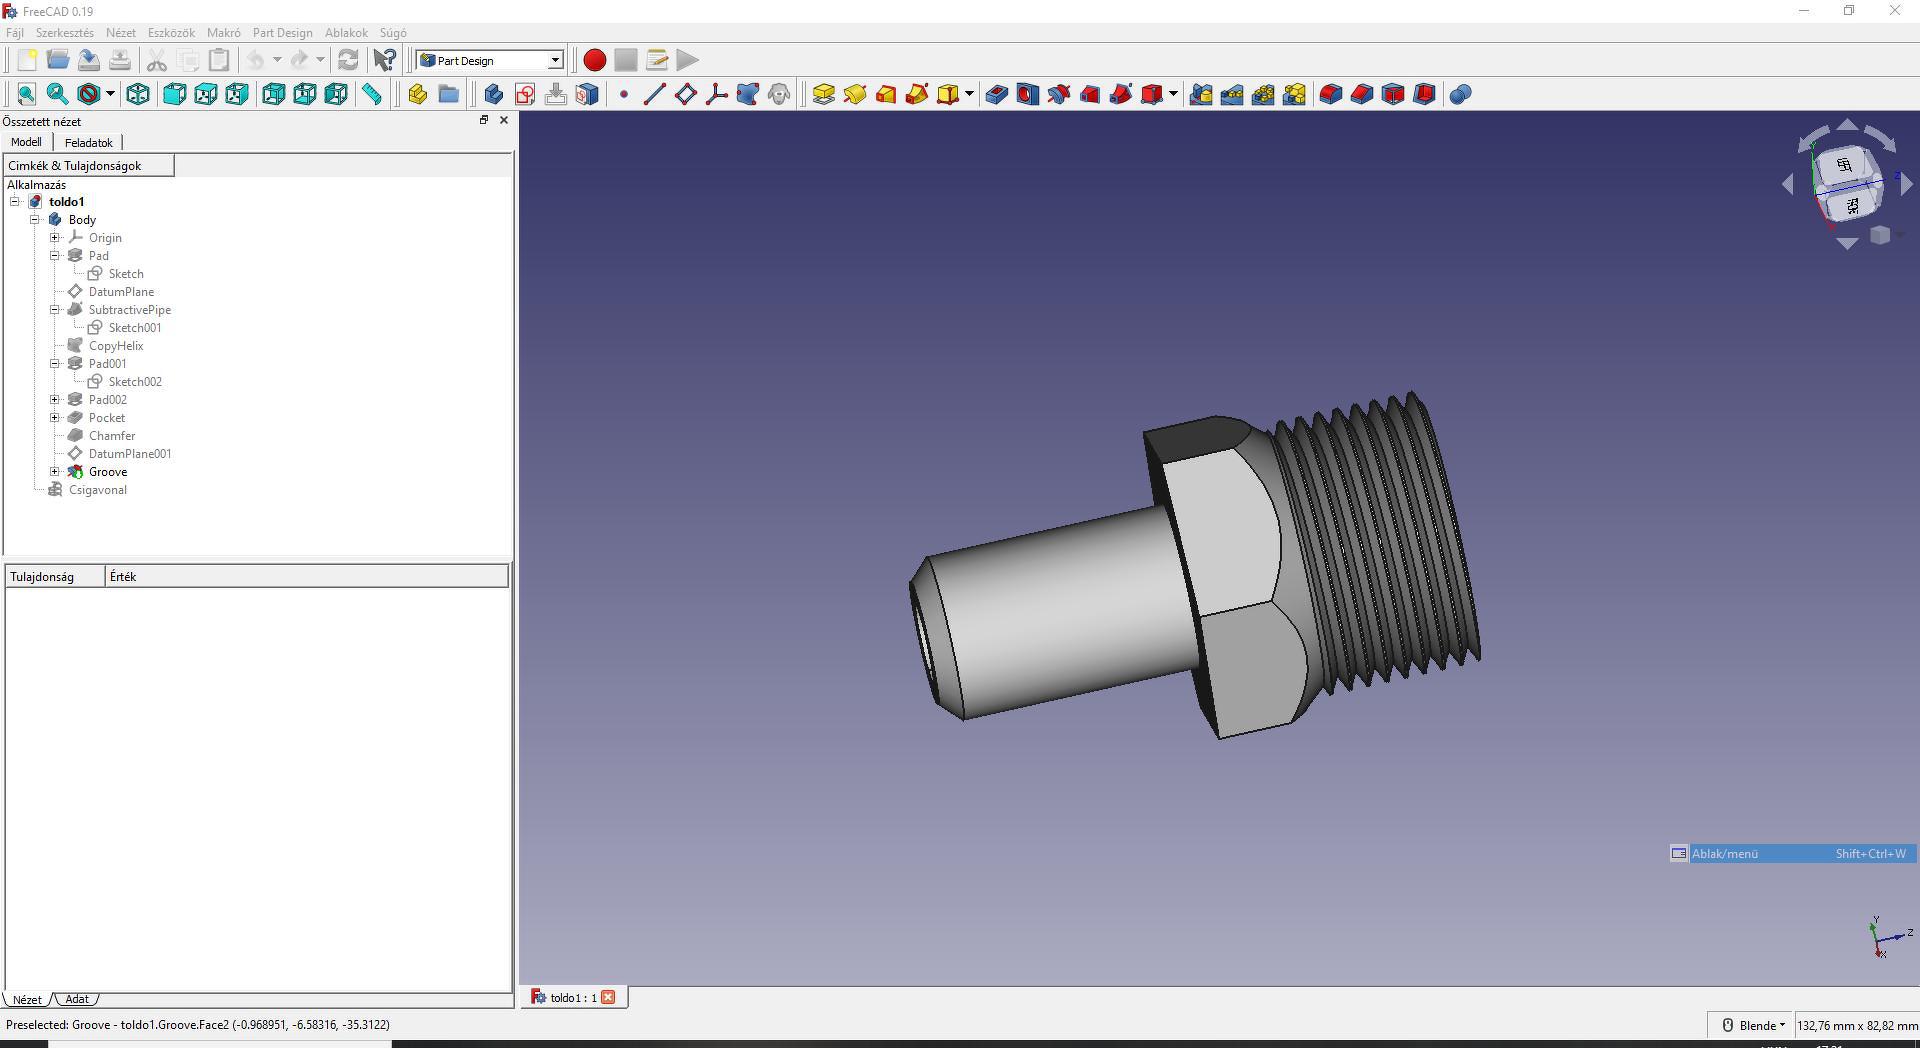The height and width of the screenshot is (1048, 1920).
Task: Rotate view with navigation cube right arrow
Action: tap(1906, 184)
